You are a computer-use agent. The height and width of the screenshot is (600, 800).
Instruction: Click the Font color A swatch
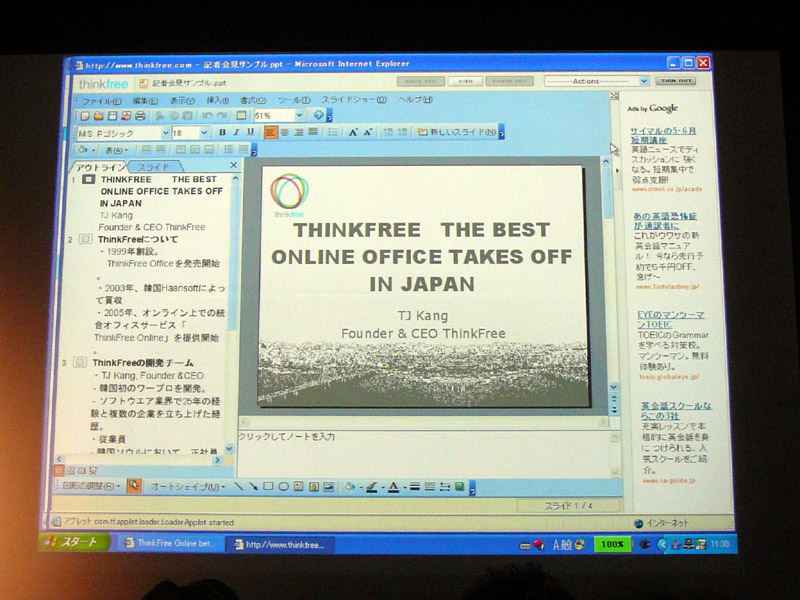393,487
